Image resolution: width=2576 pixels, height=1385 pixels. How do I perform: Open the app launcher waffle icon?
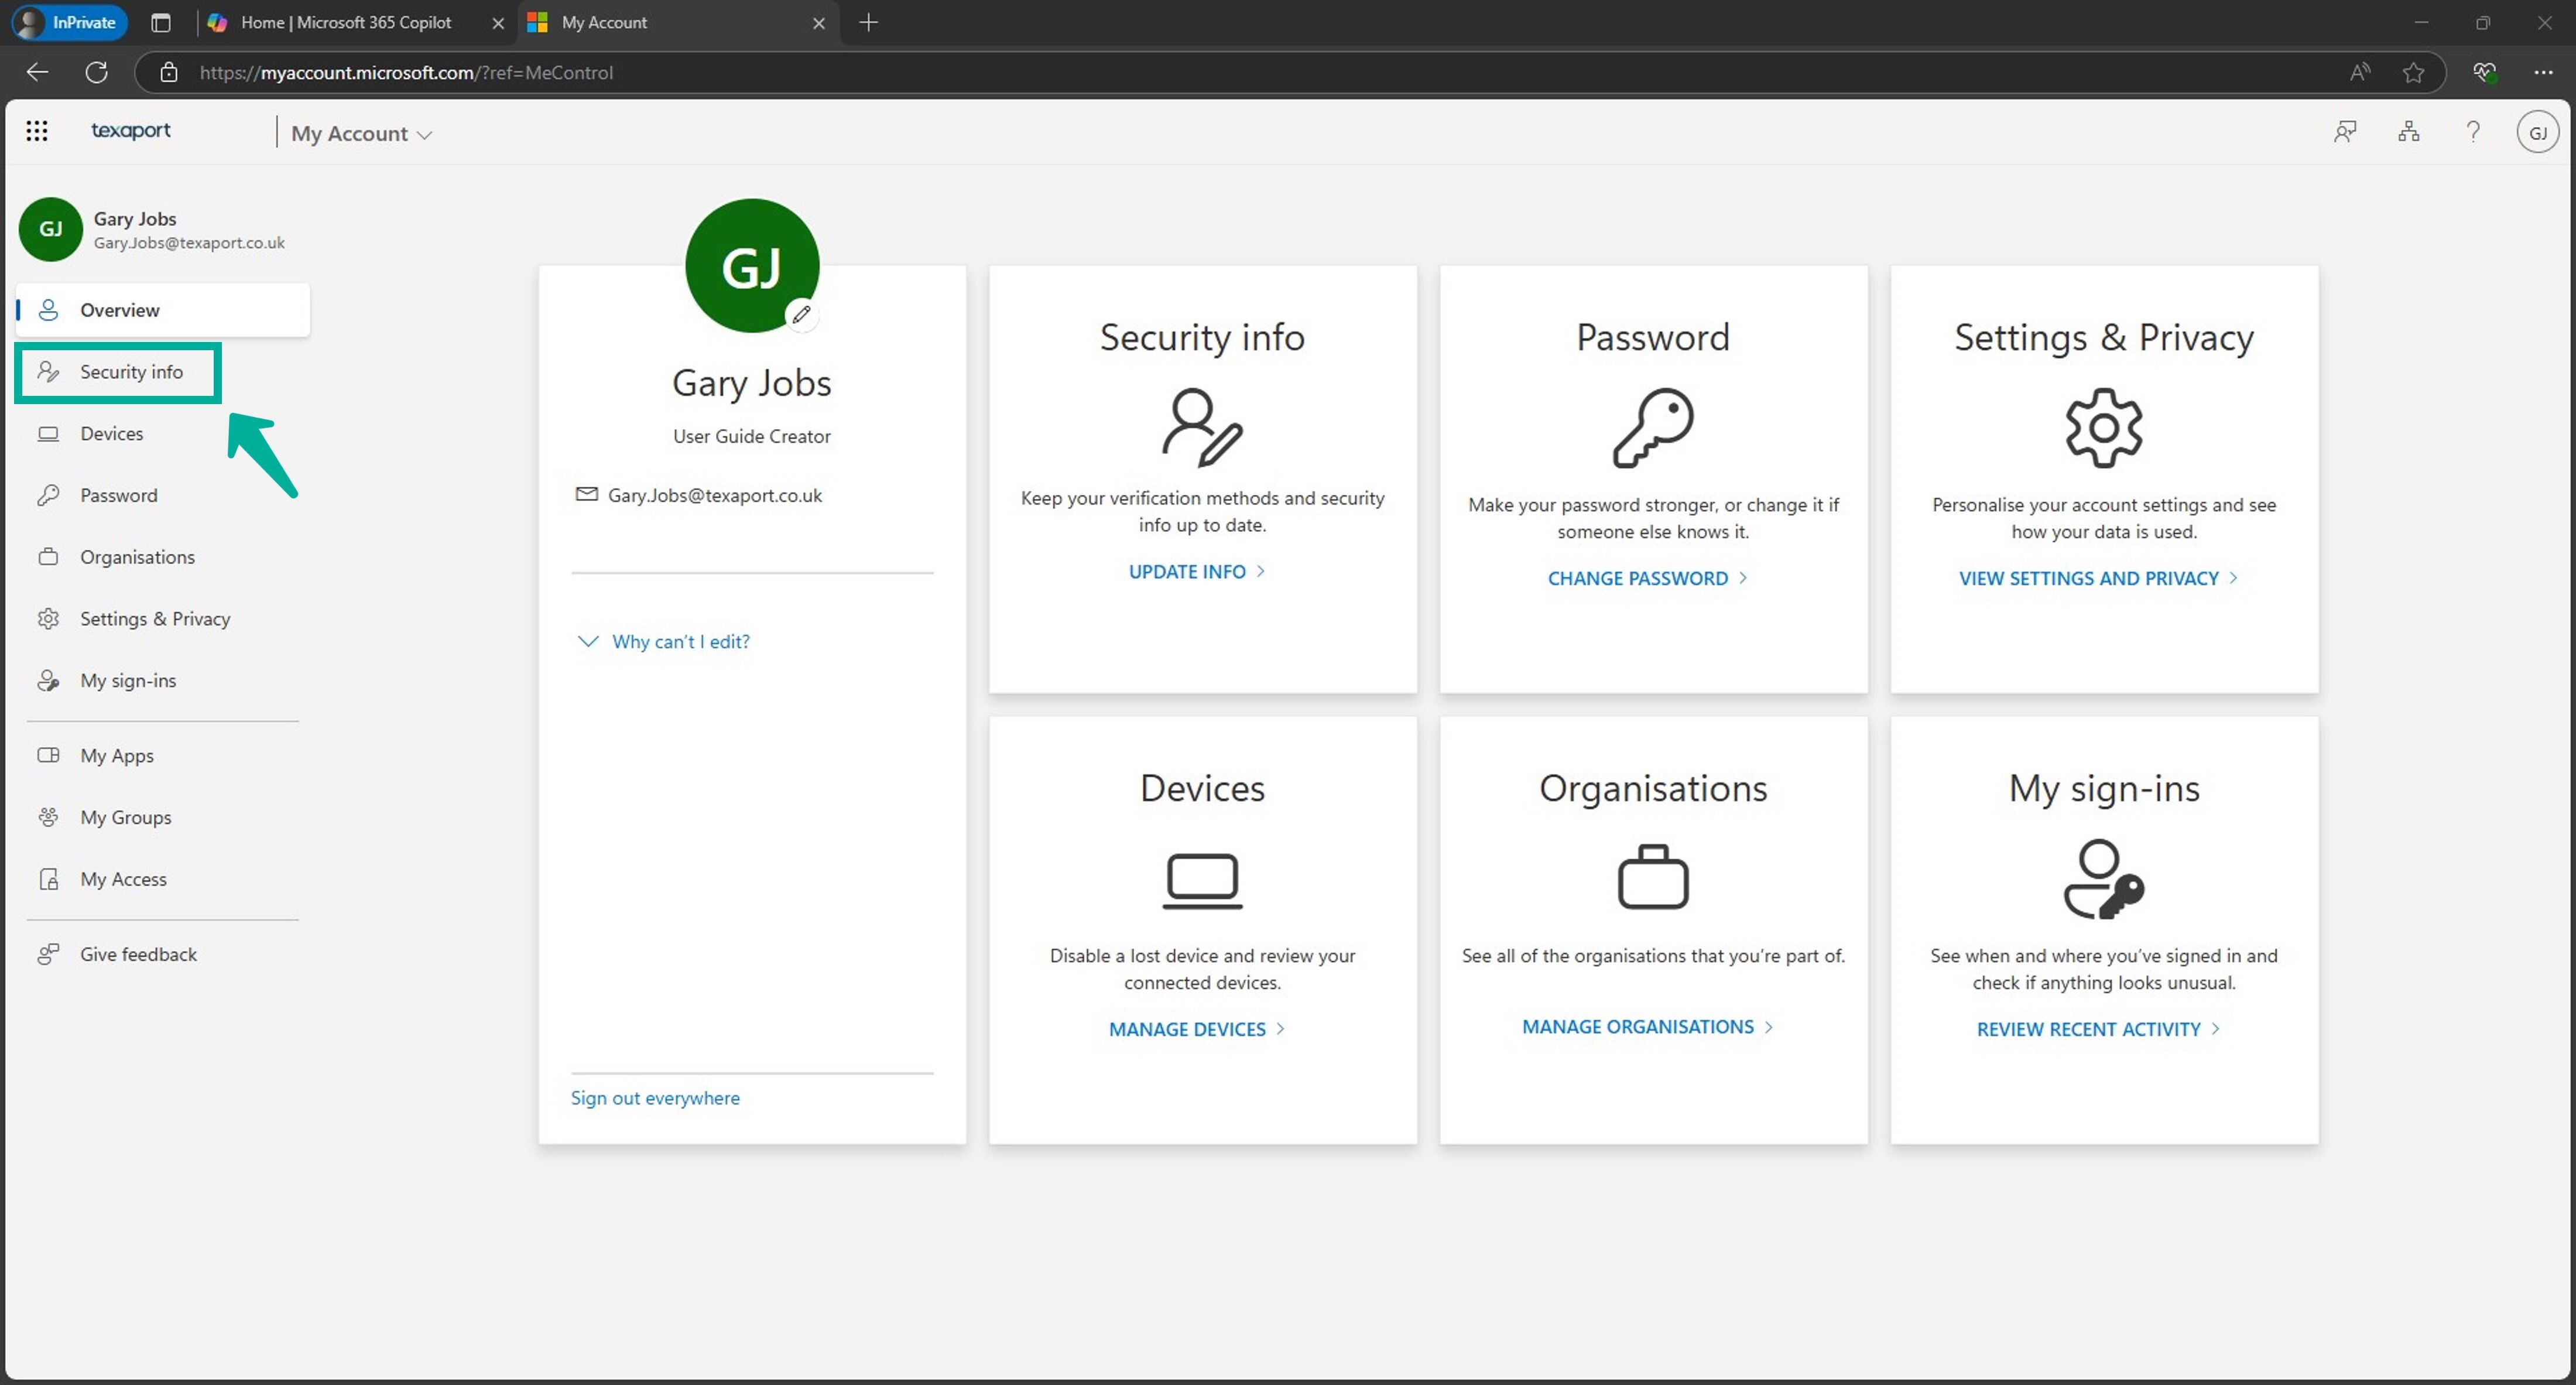click(x=37, y=130)
